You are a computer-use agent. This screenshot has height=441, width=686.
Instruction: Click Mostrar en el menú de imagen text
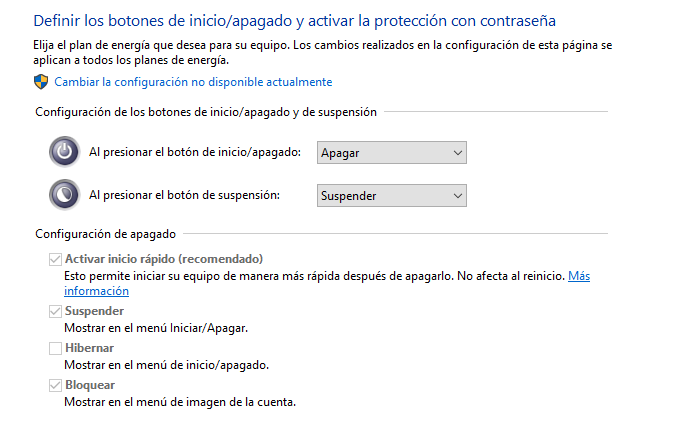tap(180, 402)
